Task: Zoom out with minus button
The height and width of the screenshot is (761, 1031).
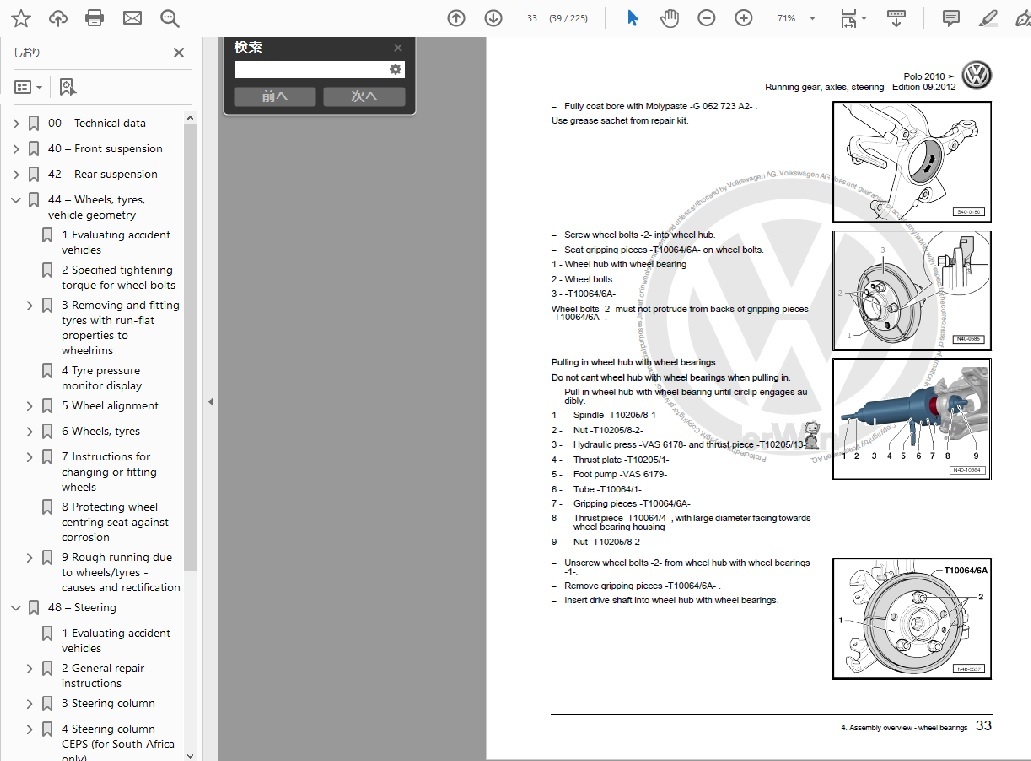Action: point(706,18)
